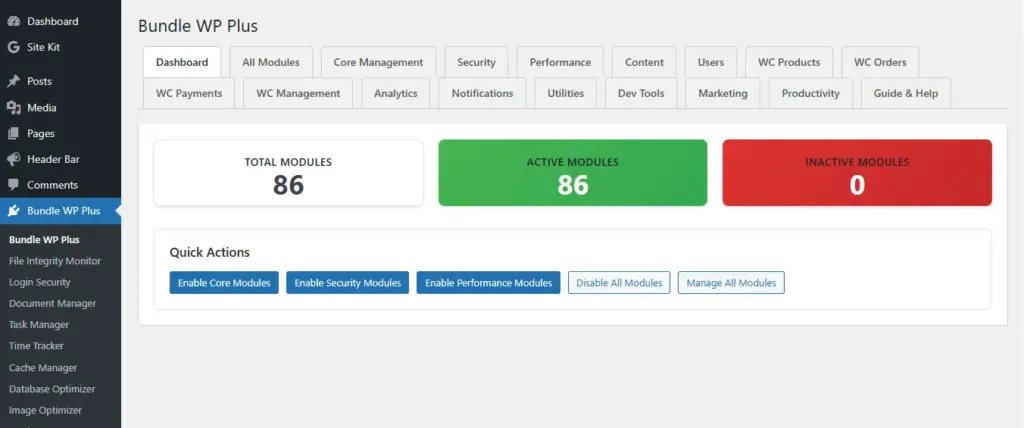Open the Dashboard tab
1024x428 pixels.
[x=182, y=62]
